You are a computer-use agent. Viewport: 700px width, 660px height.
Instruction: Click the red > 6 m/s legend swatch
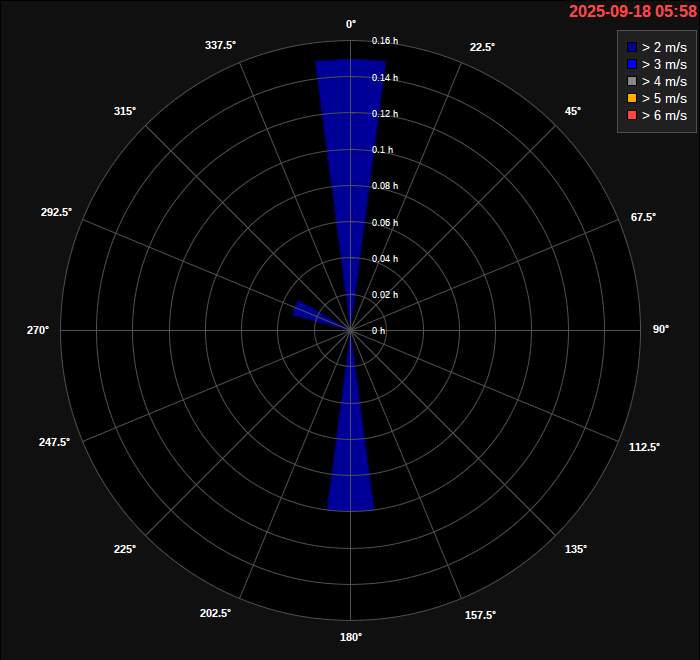[632, 115]
